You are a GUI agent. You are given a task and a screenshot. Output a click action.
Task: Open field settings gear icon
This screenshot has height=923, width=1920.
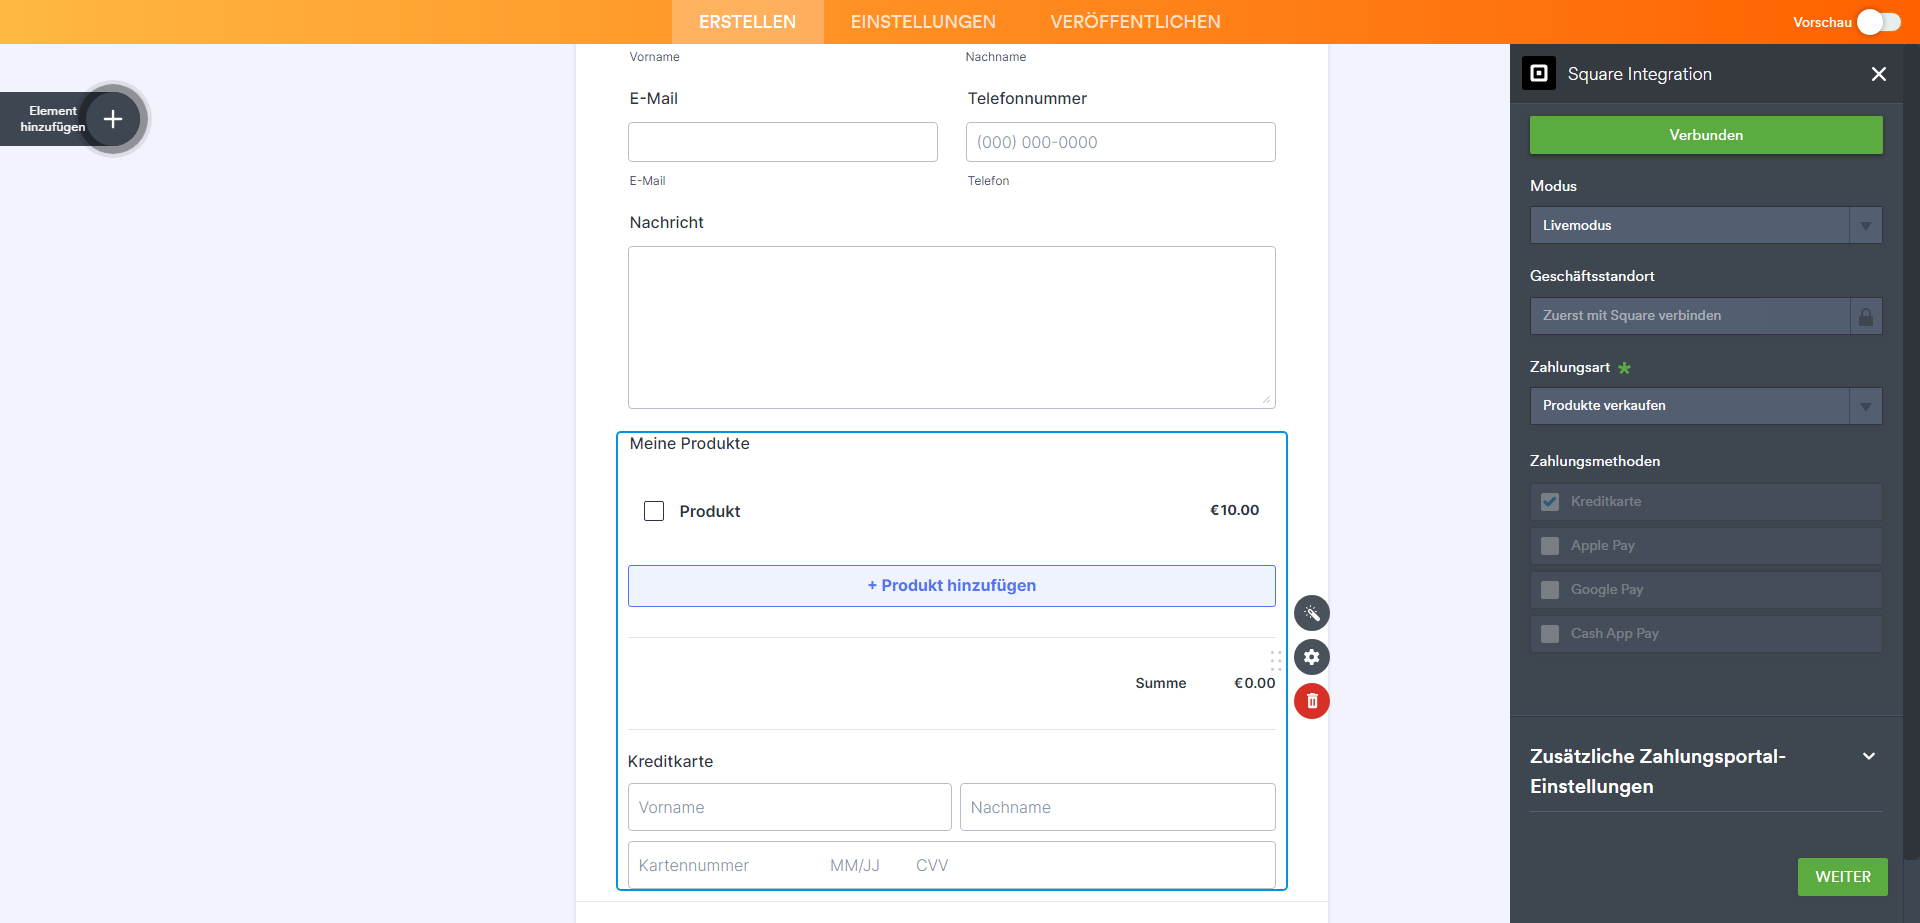[1311, 657]
